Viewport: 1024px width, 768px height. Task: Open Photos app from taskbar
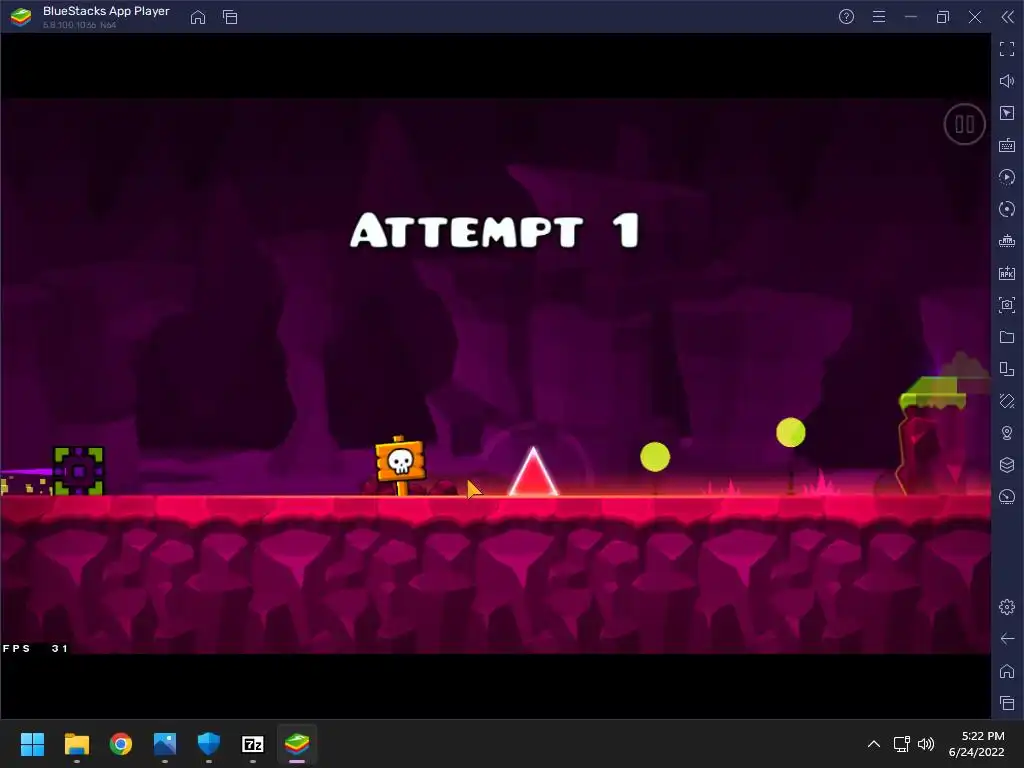[x=165, y=744]
